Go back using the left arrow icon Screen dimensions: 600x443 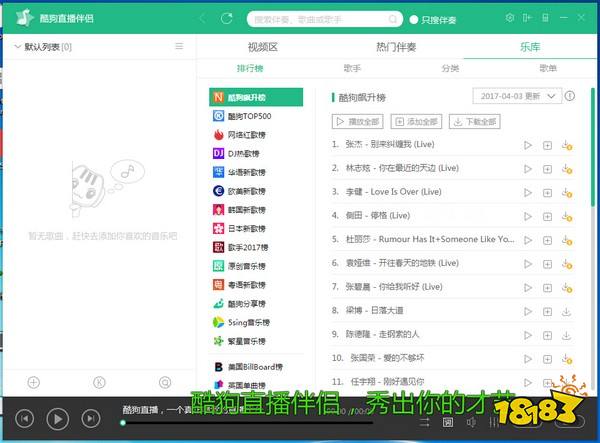pyautogui.click(x=204, y=19)
